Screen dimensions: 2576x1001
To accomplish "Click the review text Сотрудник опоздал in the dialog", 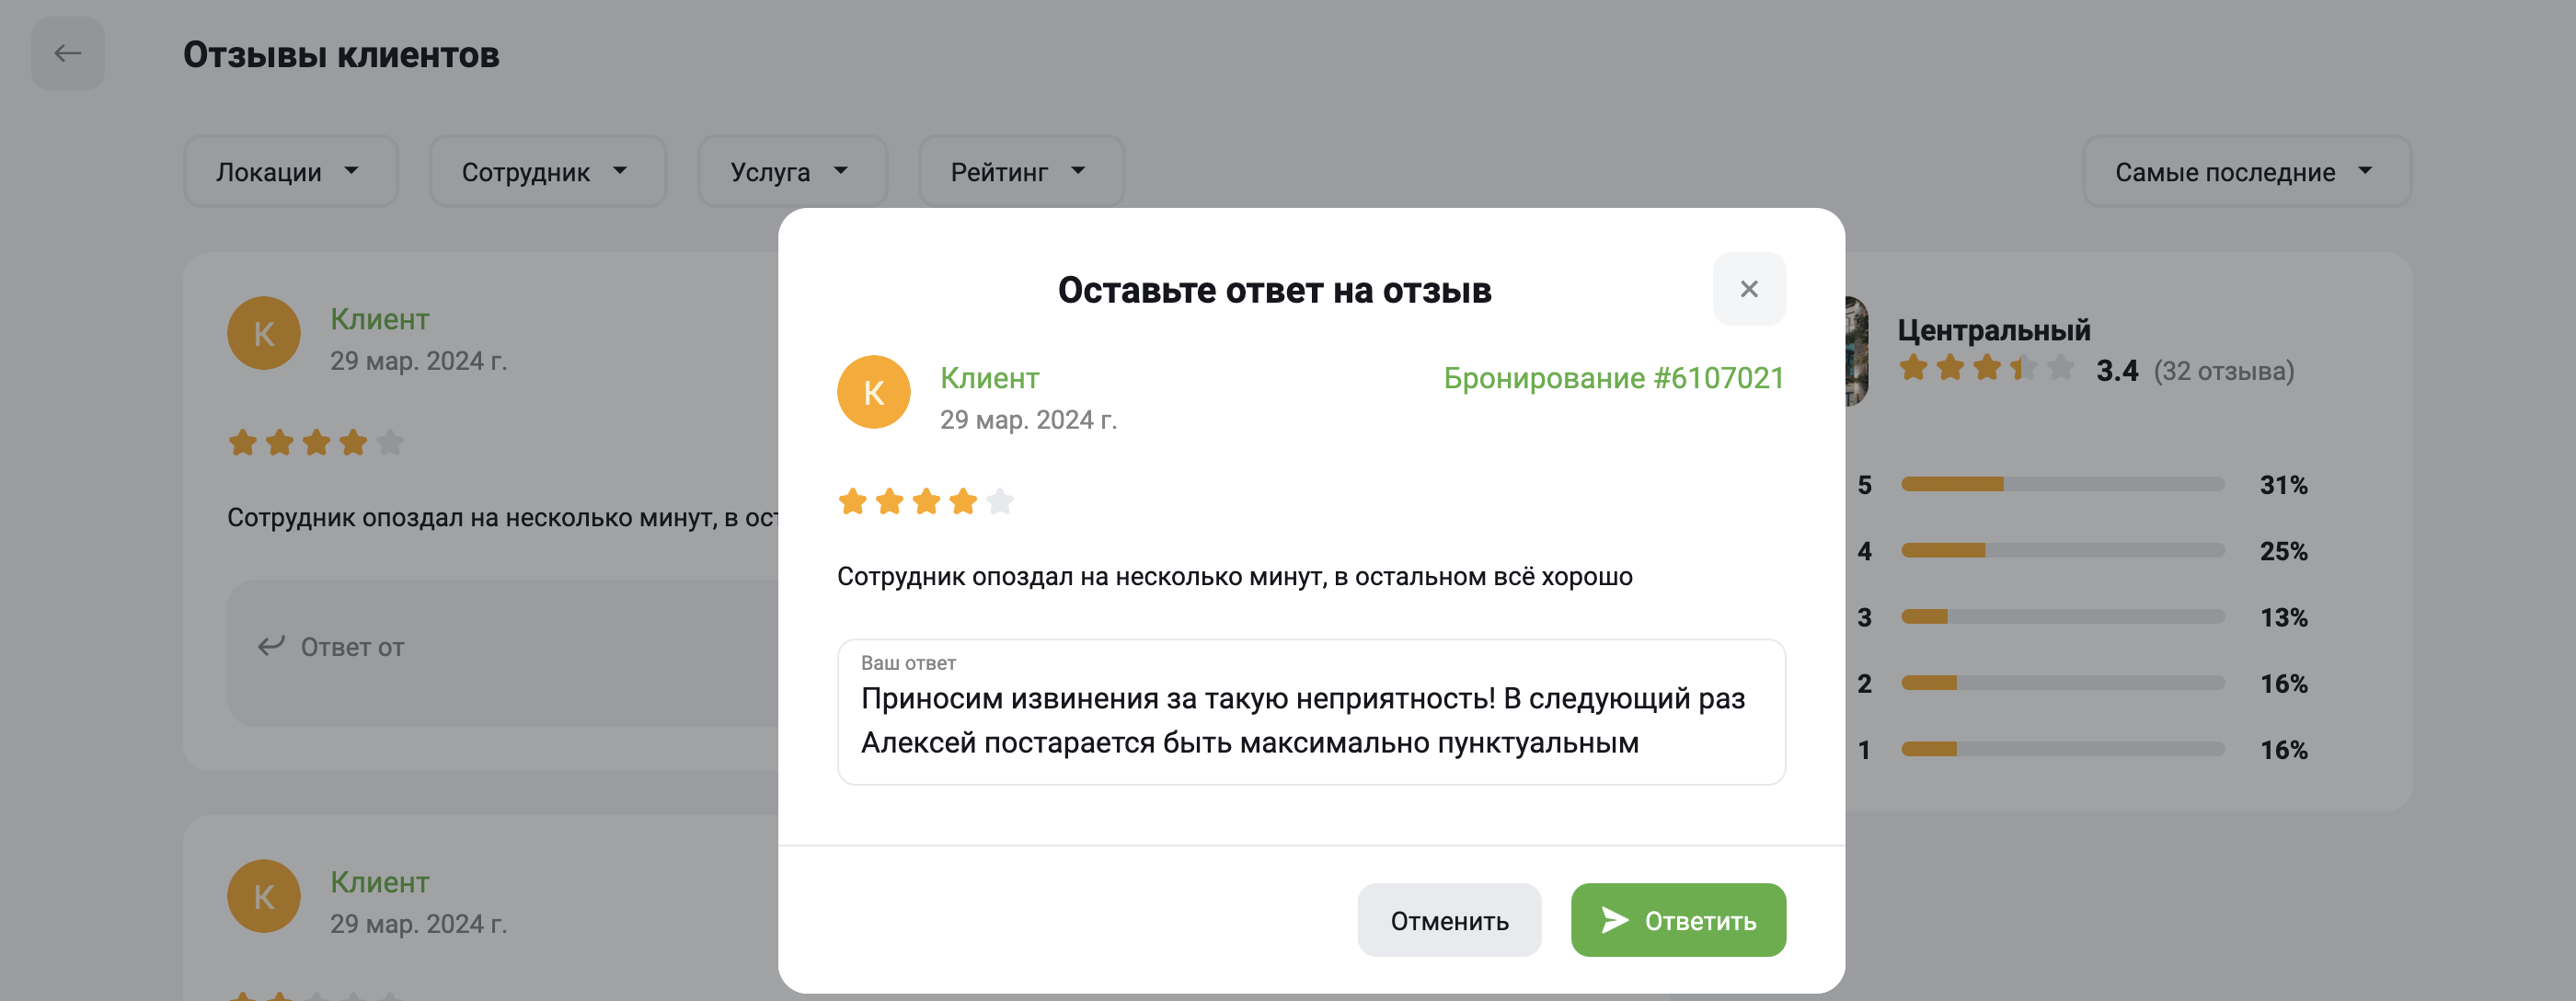I will click(x=1235, y=576).
